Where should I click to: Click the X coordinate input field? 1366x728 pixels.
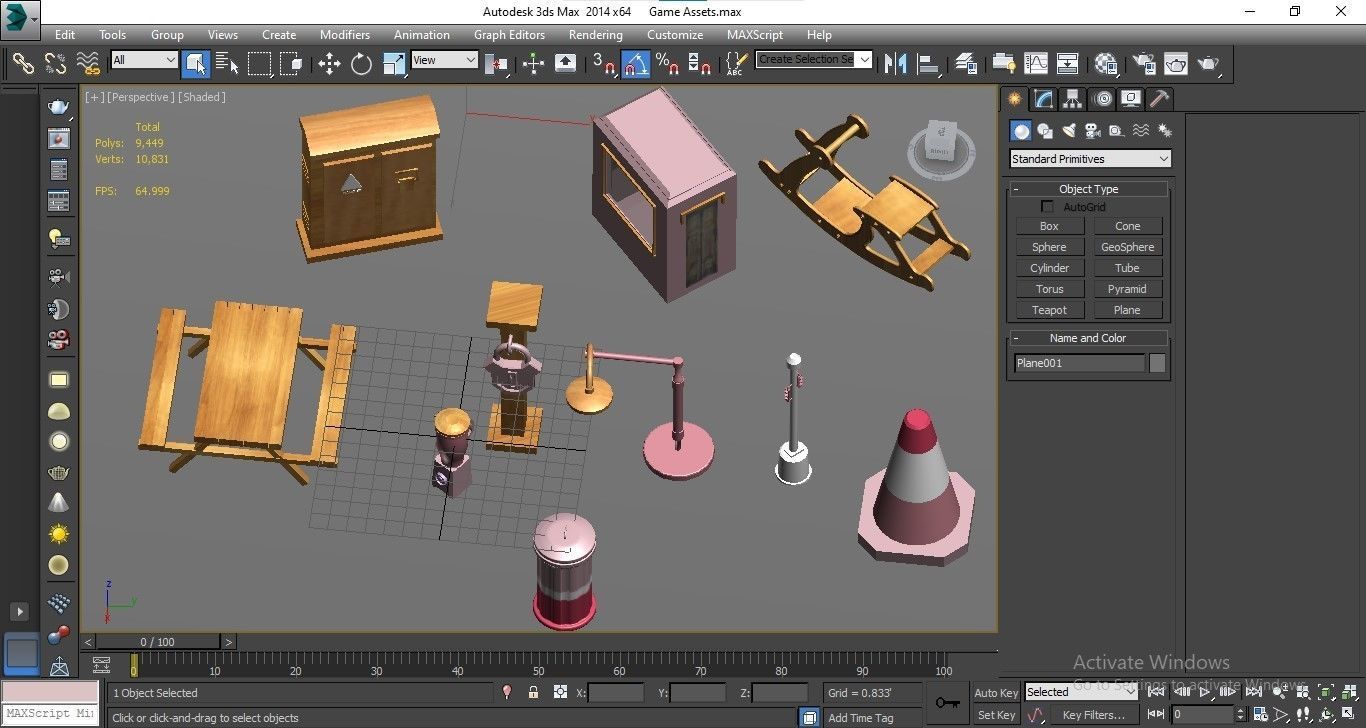(616, 692)
